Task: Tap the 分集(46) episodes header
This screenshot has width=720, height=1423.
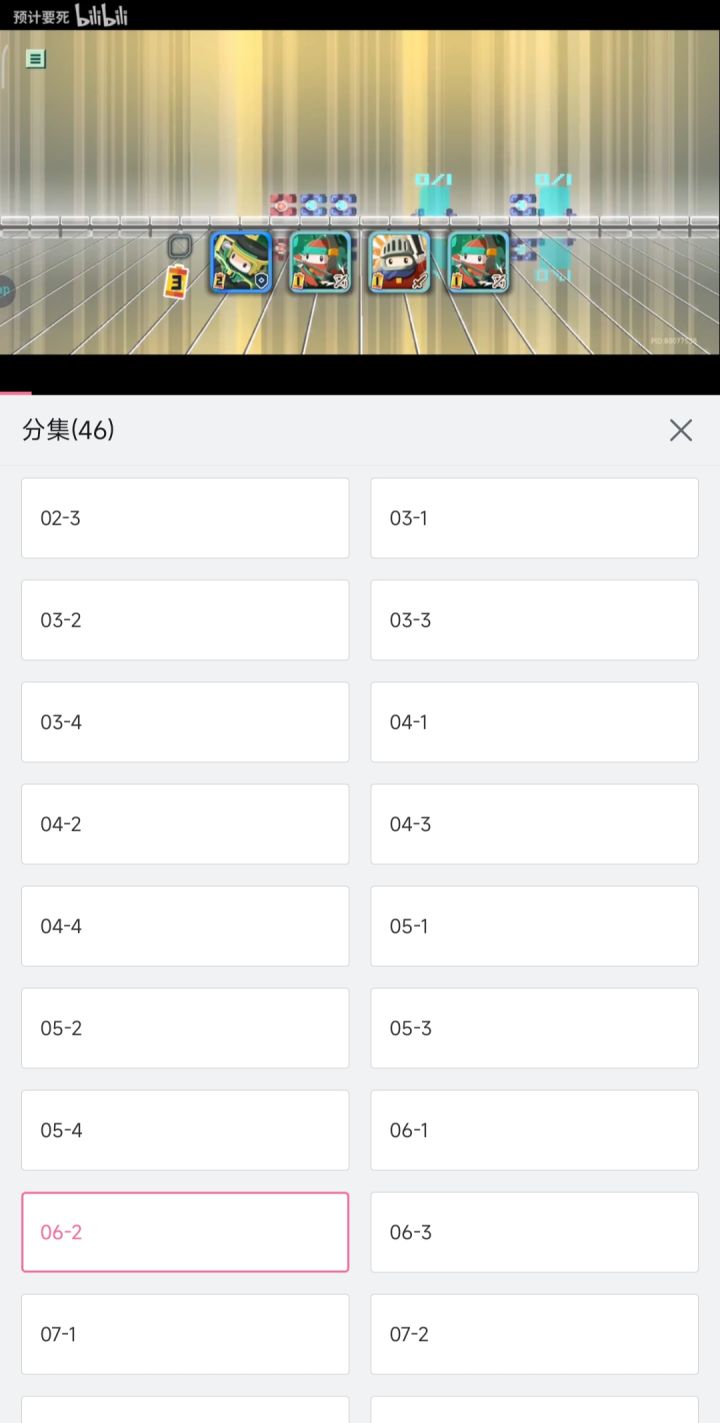Action: (68, 430)
